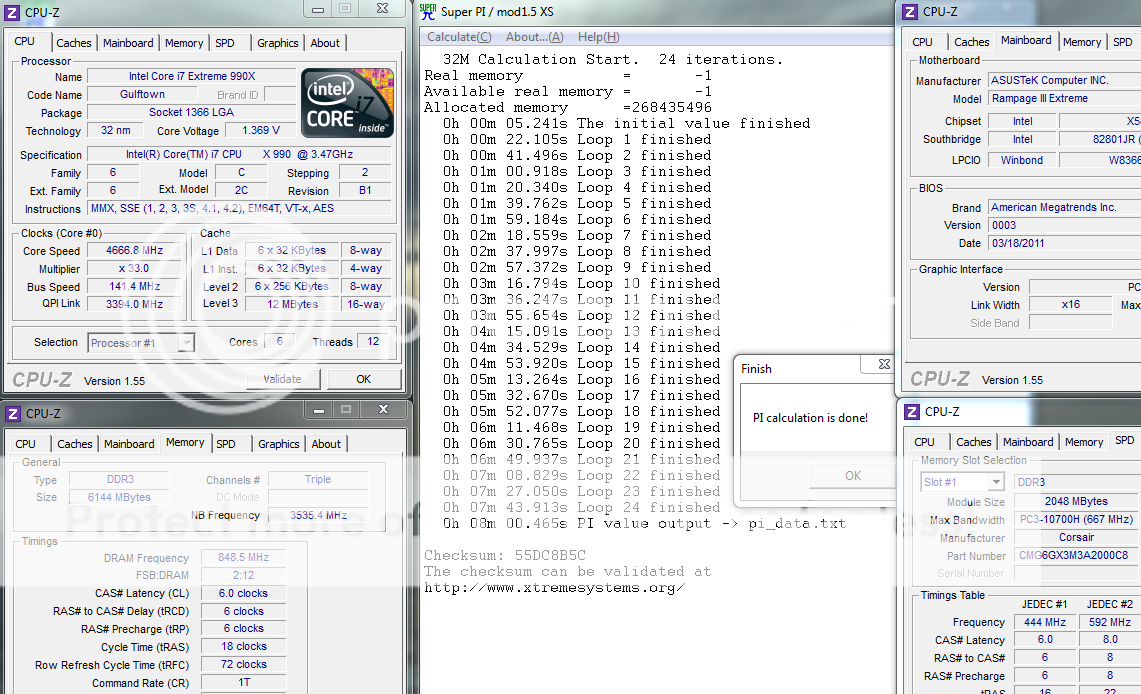Click the Validate button in CPU-Z
The image size is (1141, 694).
(x=282, y=379)
